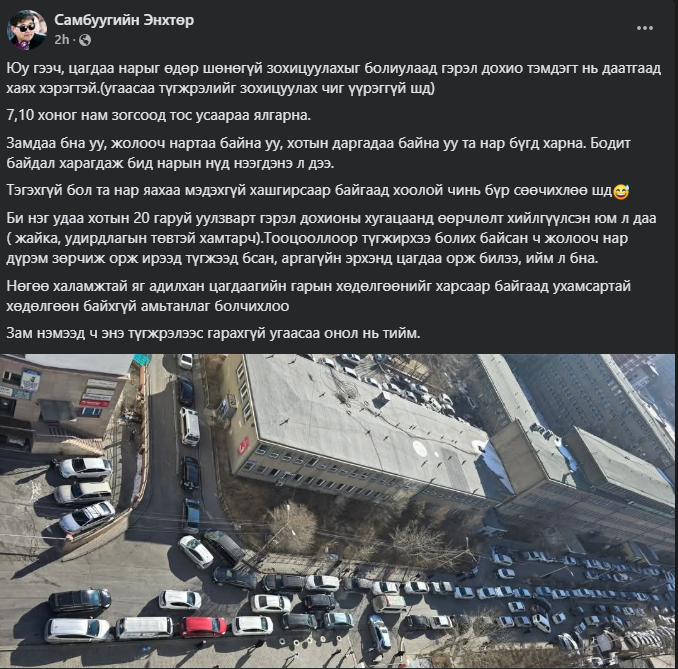Open Самбуугийн Энхтөр profile name link
678x669 pixels.
(x=124, y=20)
